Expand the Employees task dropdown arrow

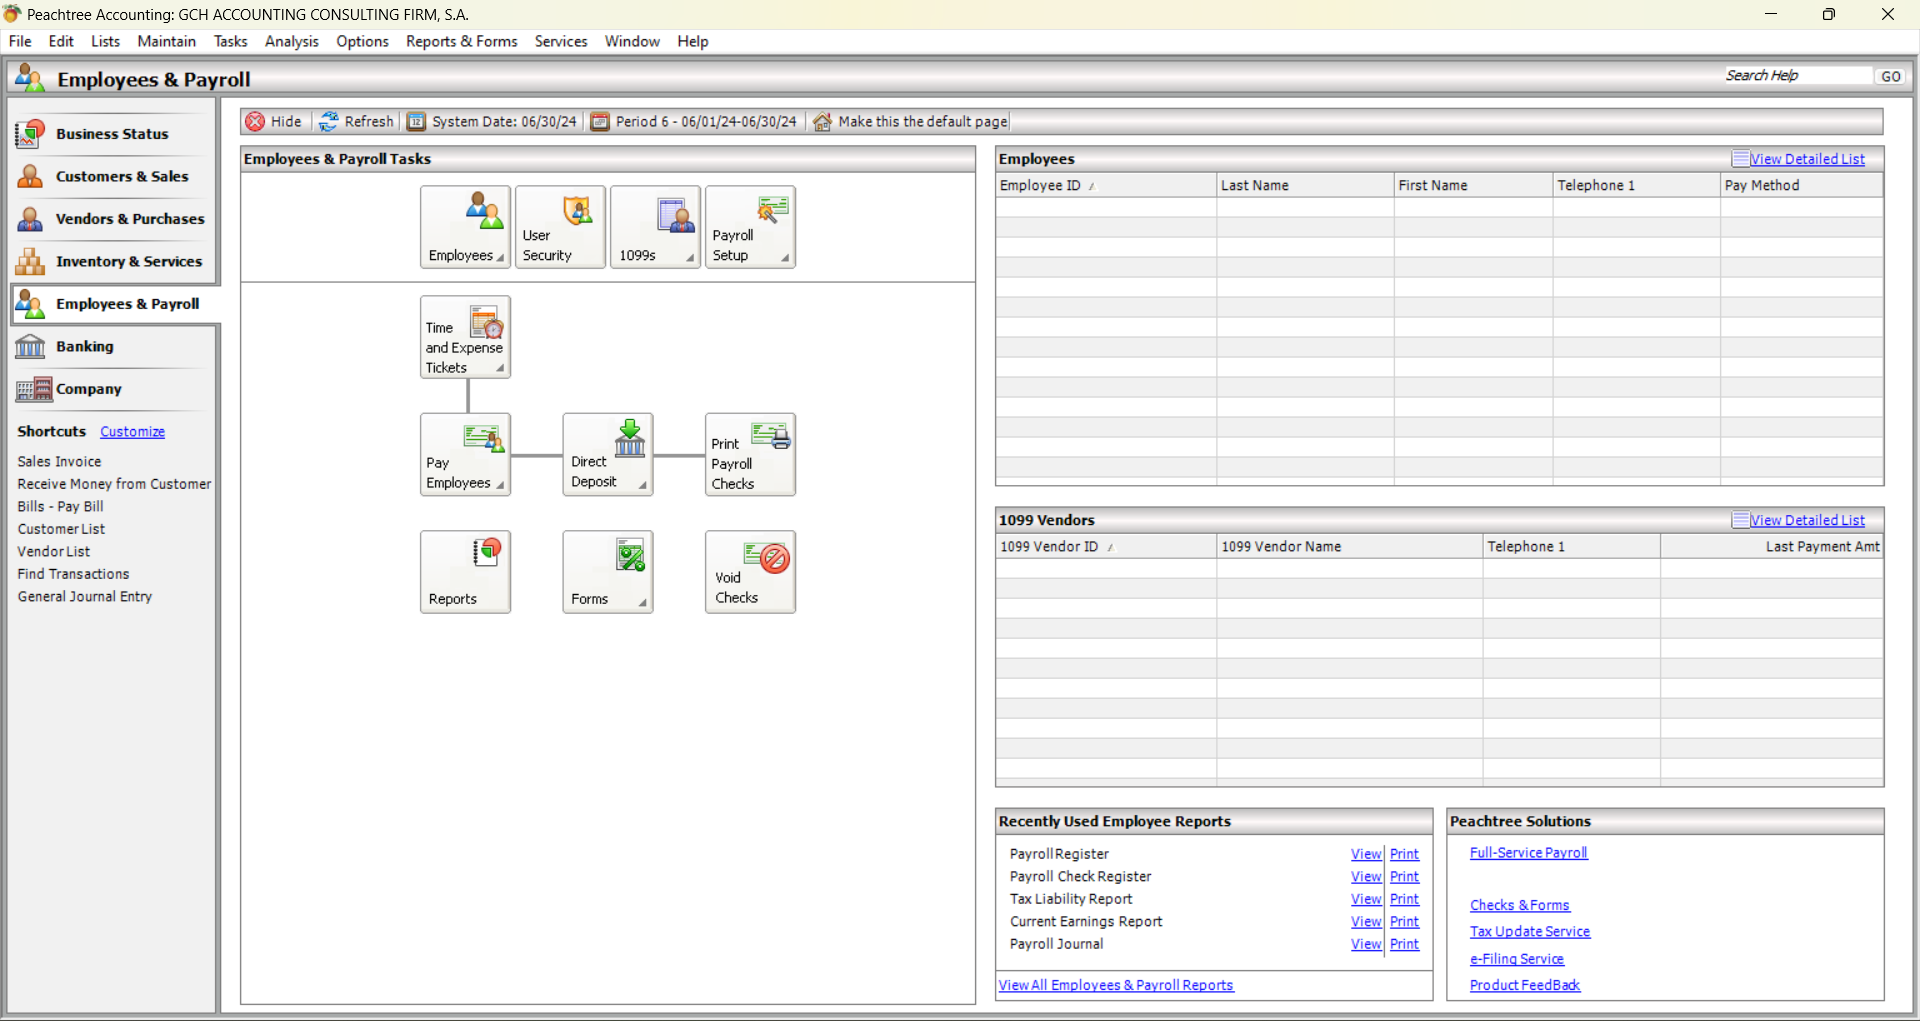click(x=500, y=258)
